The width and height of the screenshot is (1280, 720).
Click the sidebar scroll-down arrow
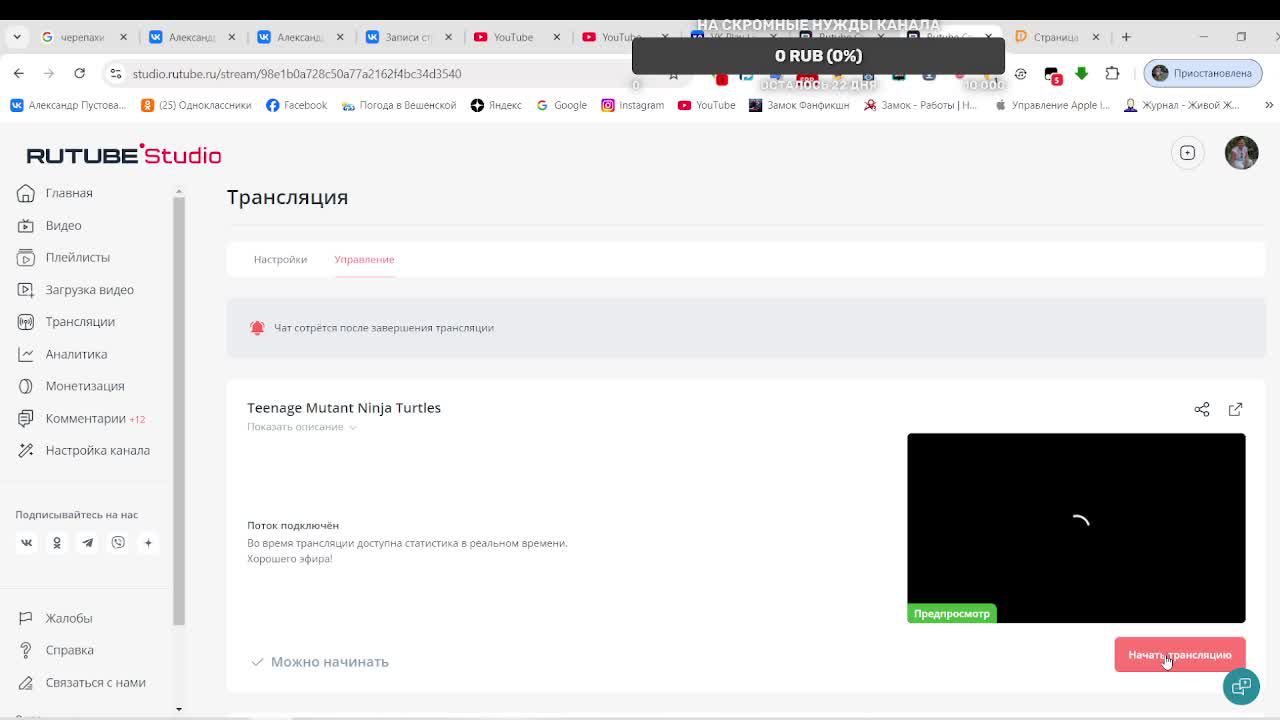pyautogui.click(x=179, y=709)
